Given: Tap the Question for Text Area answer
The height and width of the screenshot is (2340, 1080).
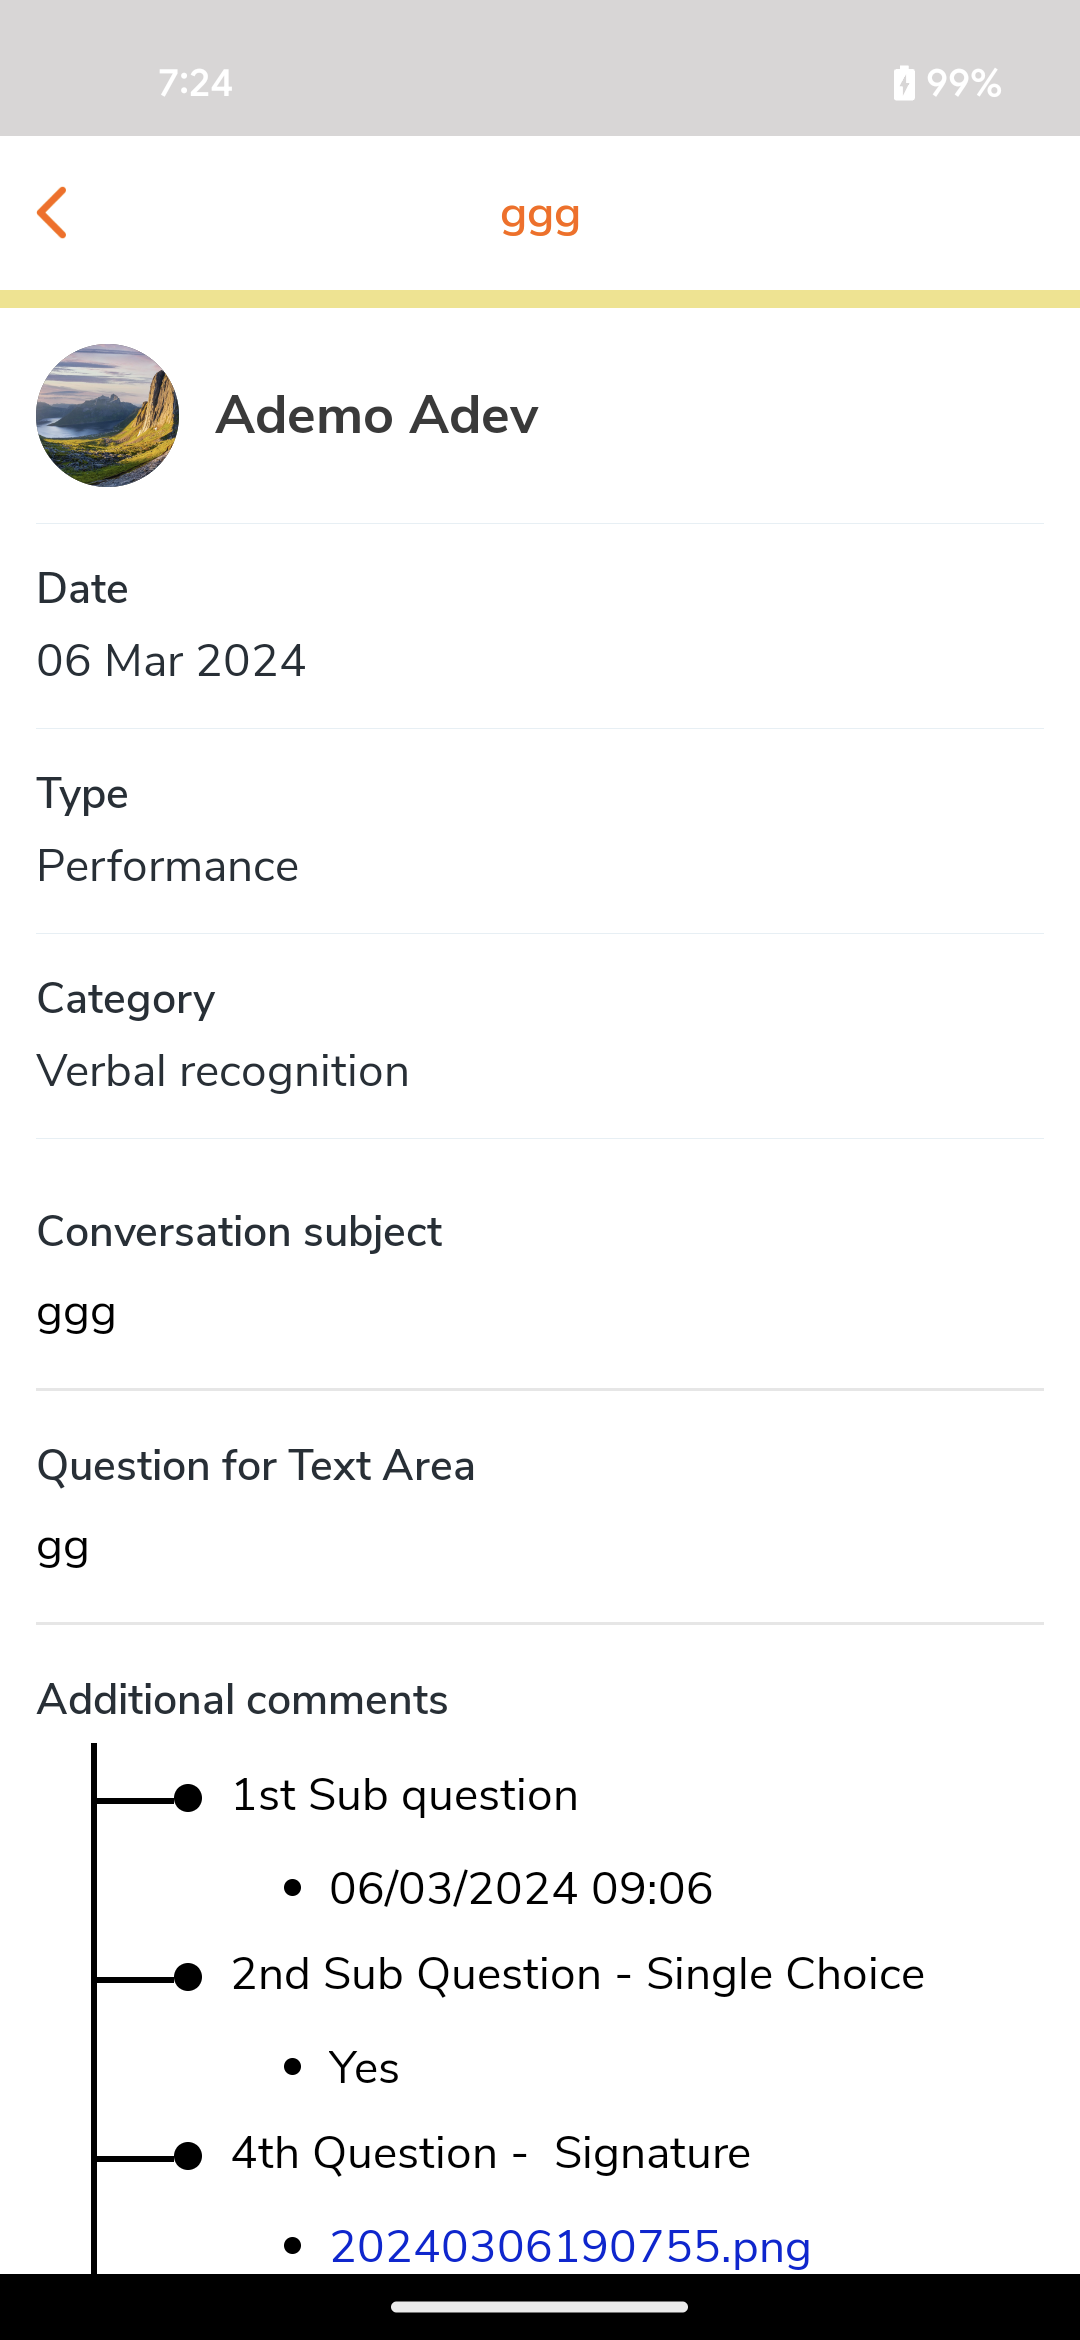Looking at the screenshot, I should (x=63, y=1546).
